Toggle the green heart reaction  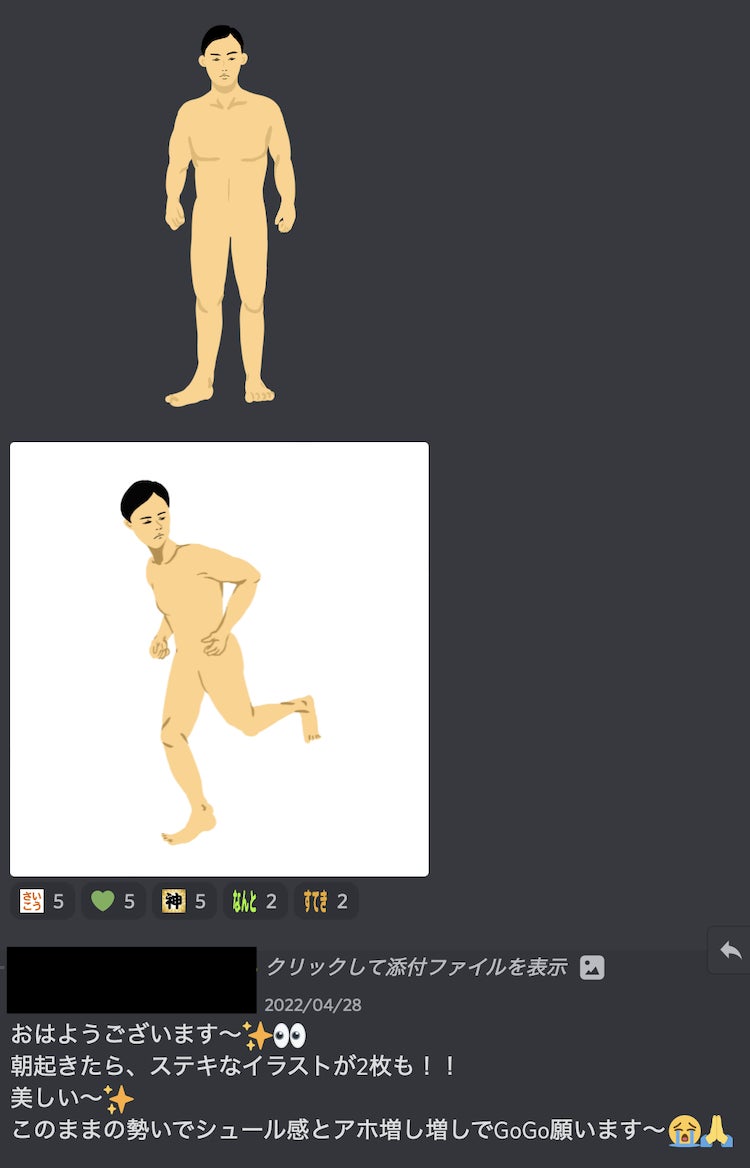click(x=113, y=901)
